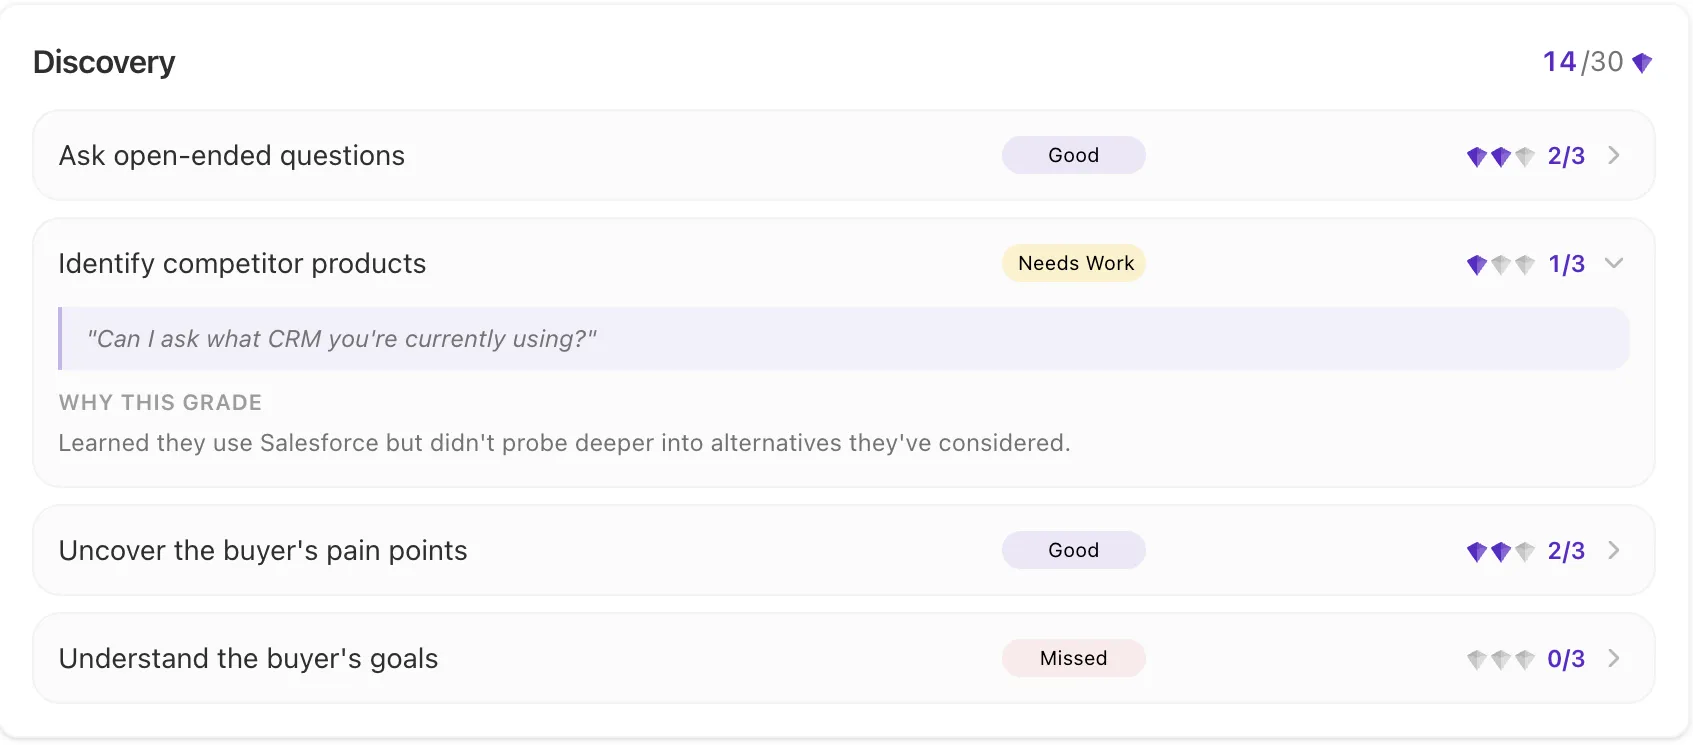The height and width of the screenshot is (745, 1693).
Task: Collapse the Identify competitor products chevron
Action: coord(1614,263)
